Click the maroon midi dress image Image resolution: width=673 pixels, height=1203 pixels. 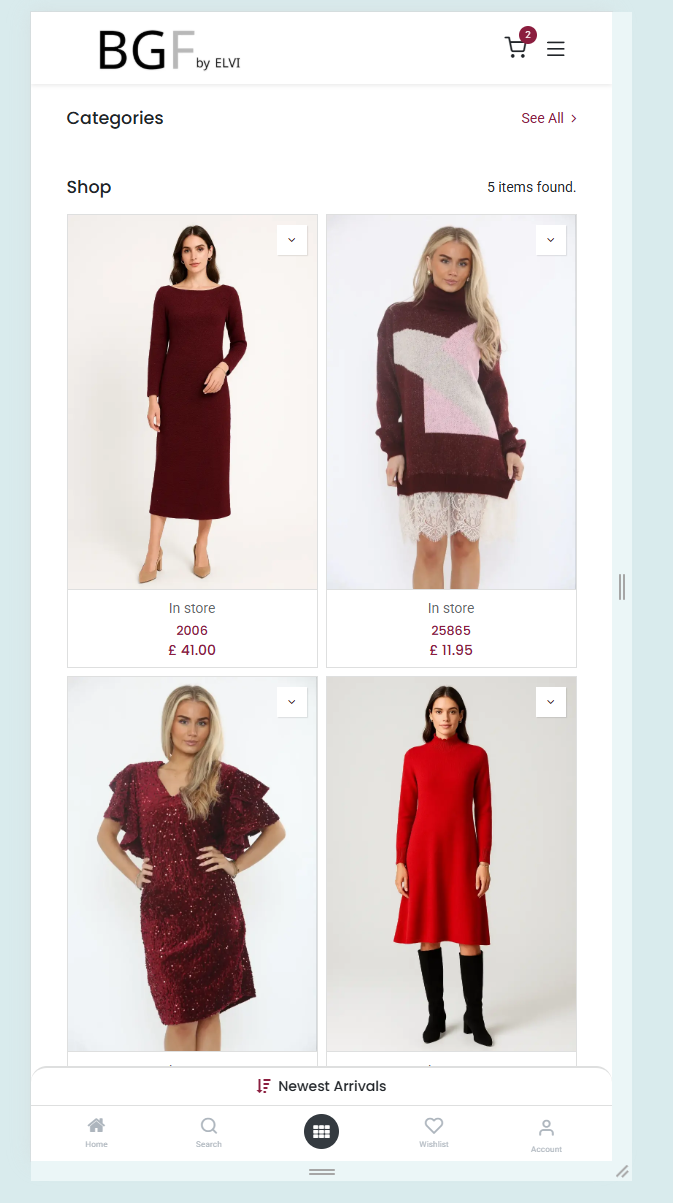point(192,402)
